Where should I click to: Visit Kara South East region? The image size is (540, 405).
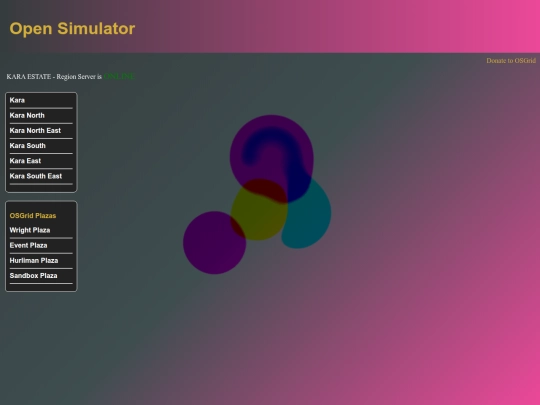[36, 176]
